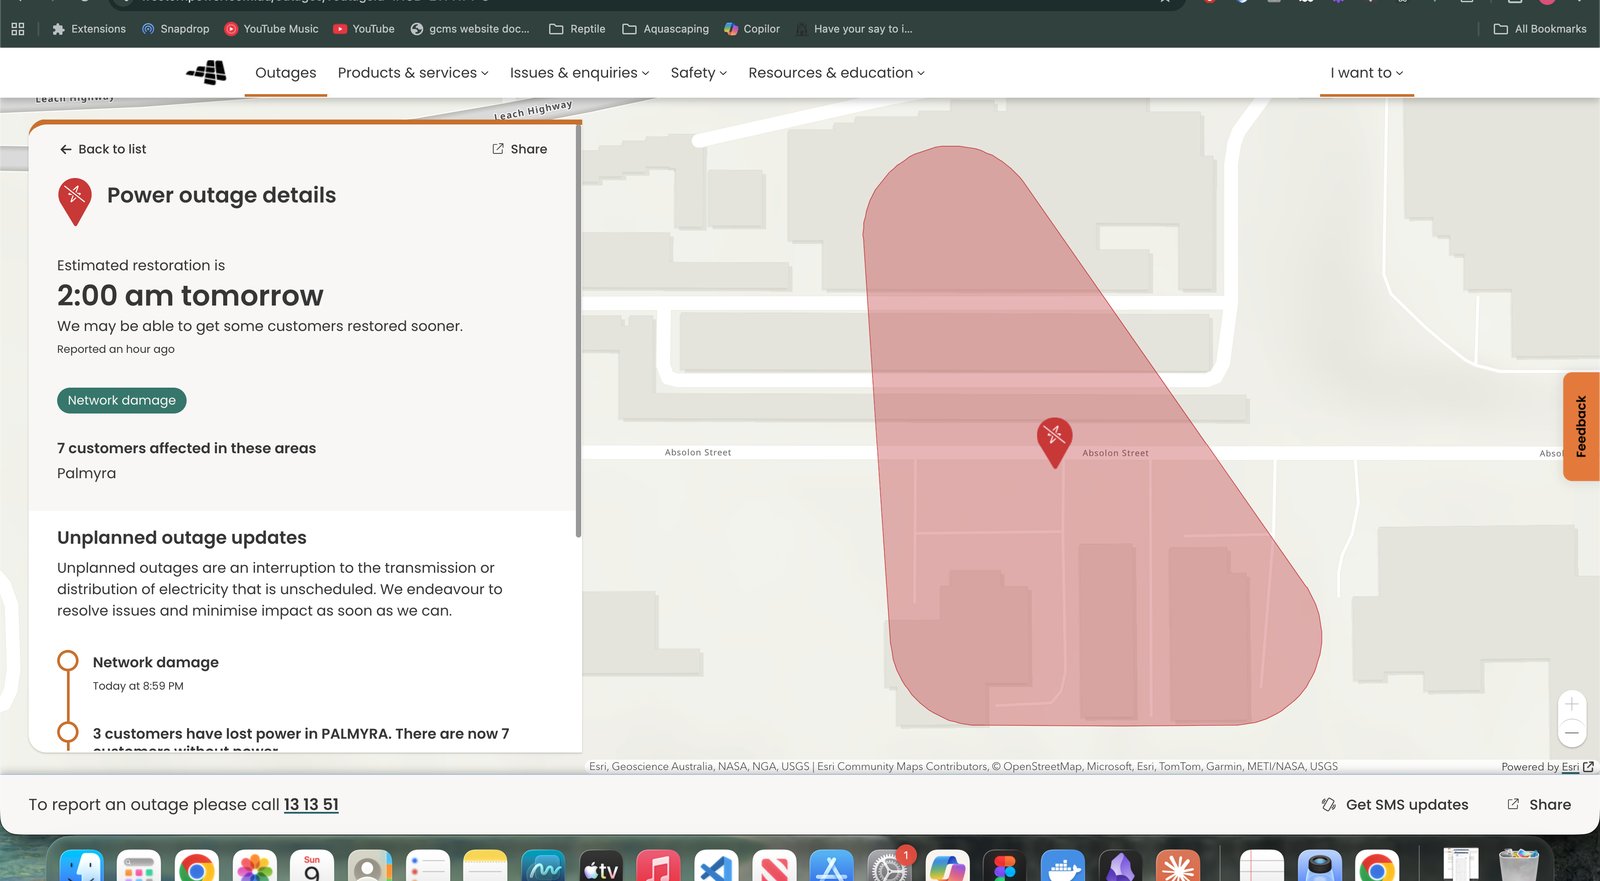Zoom in on the map
Screen dimensions: 1600x881
pos(1572,704)
